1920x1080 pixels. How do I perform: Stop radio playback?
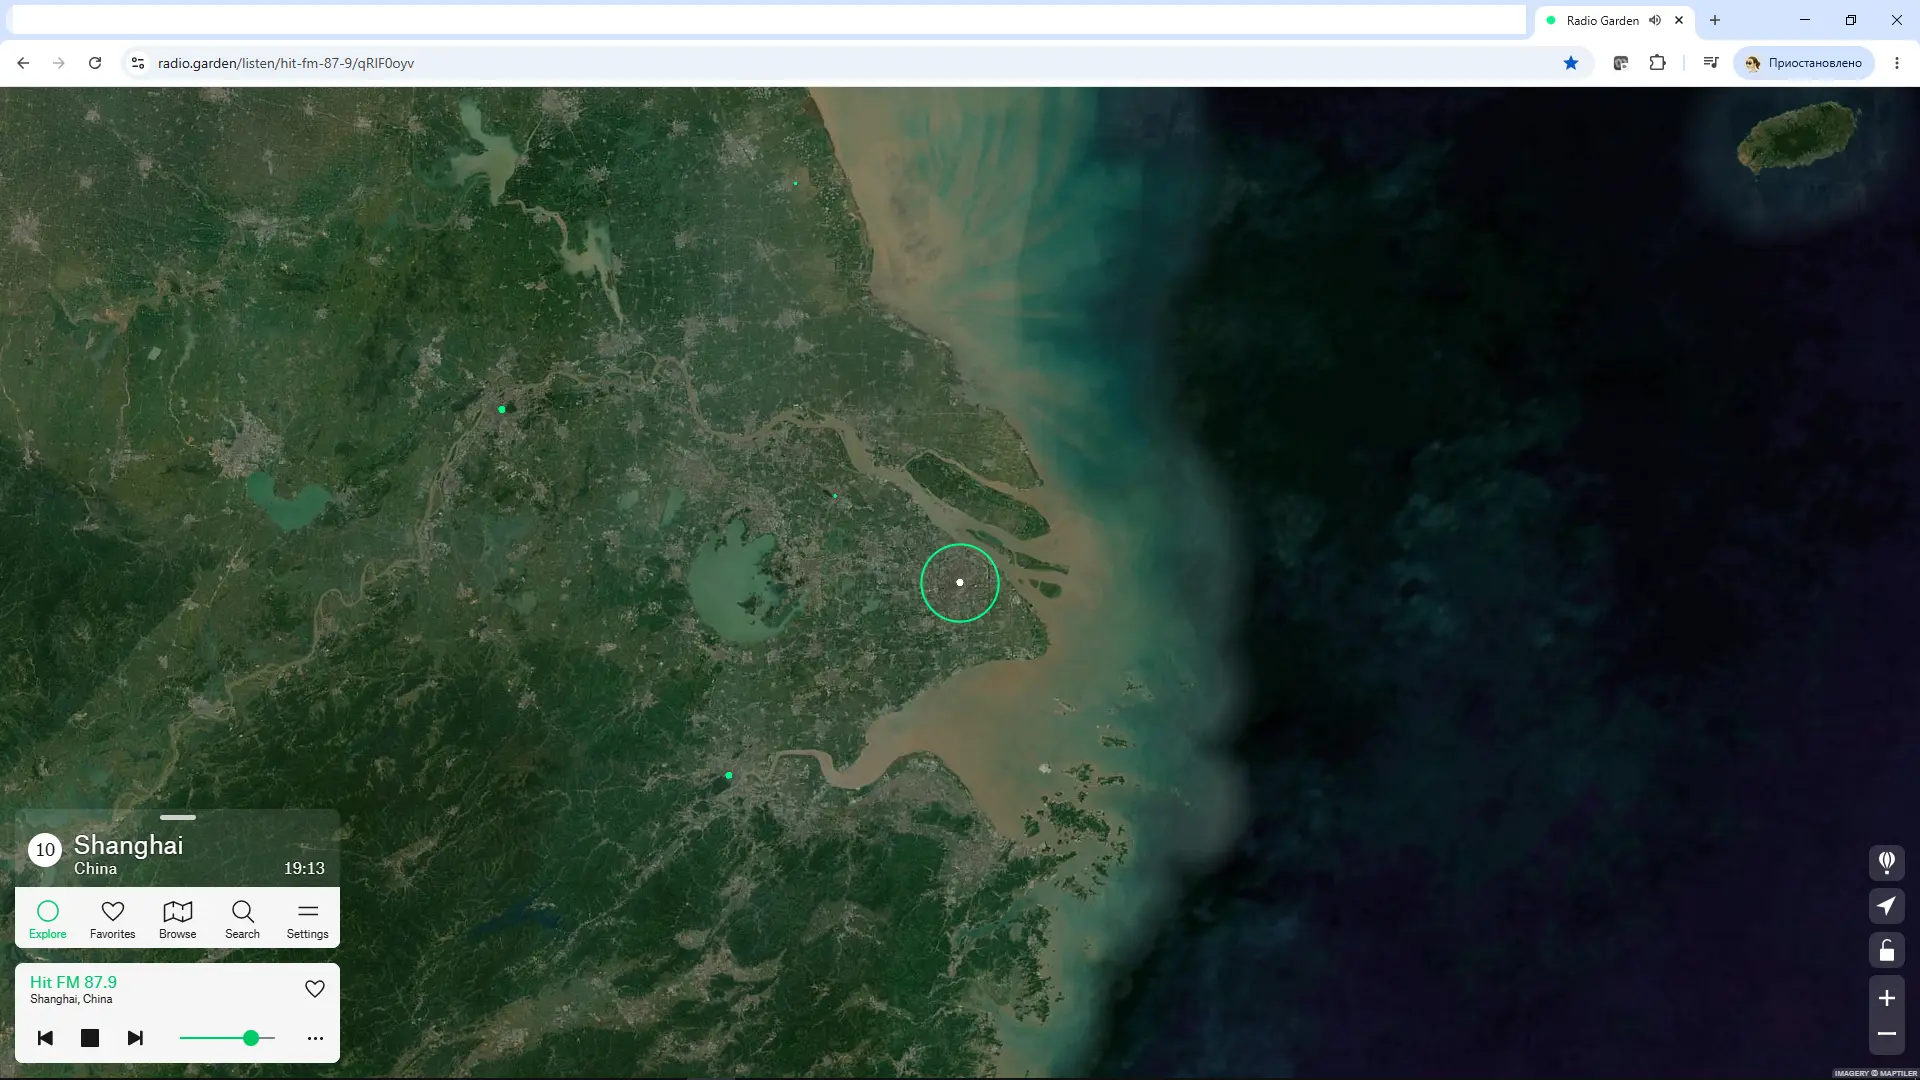(x=90, y=1038)
